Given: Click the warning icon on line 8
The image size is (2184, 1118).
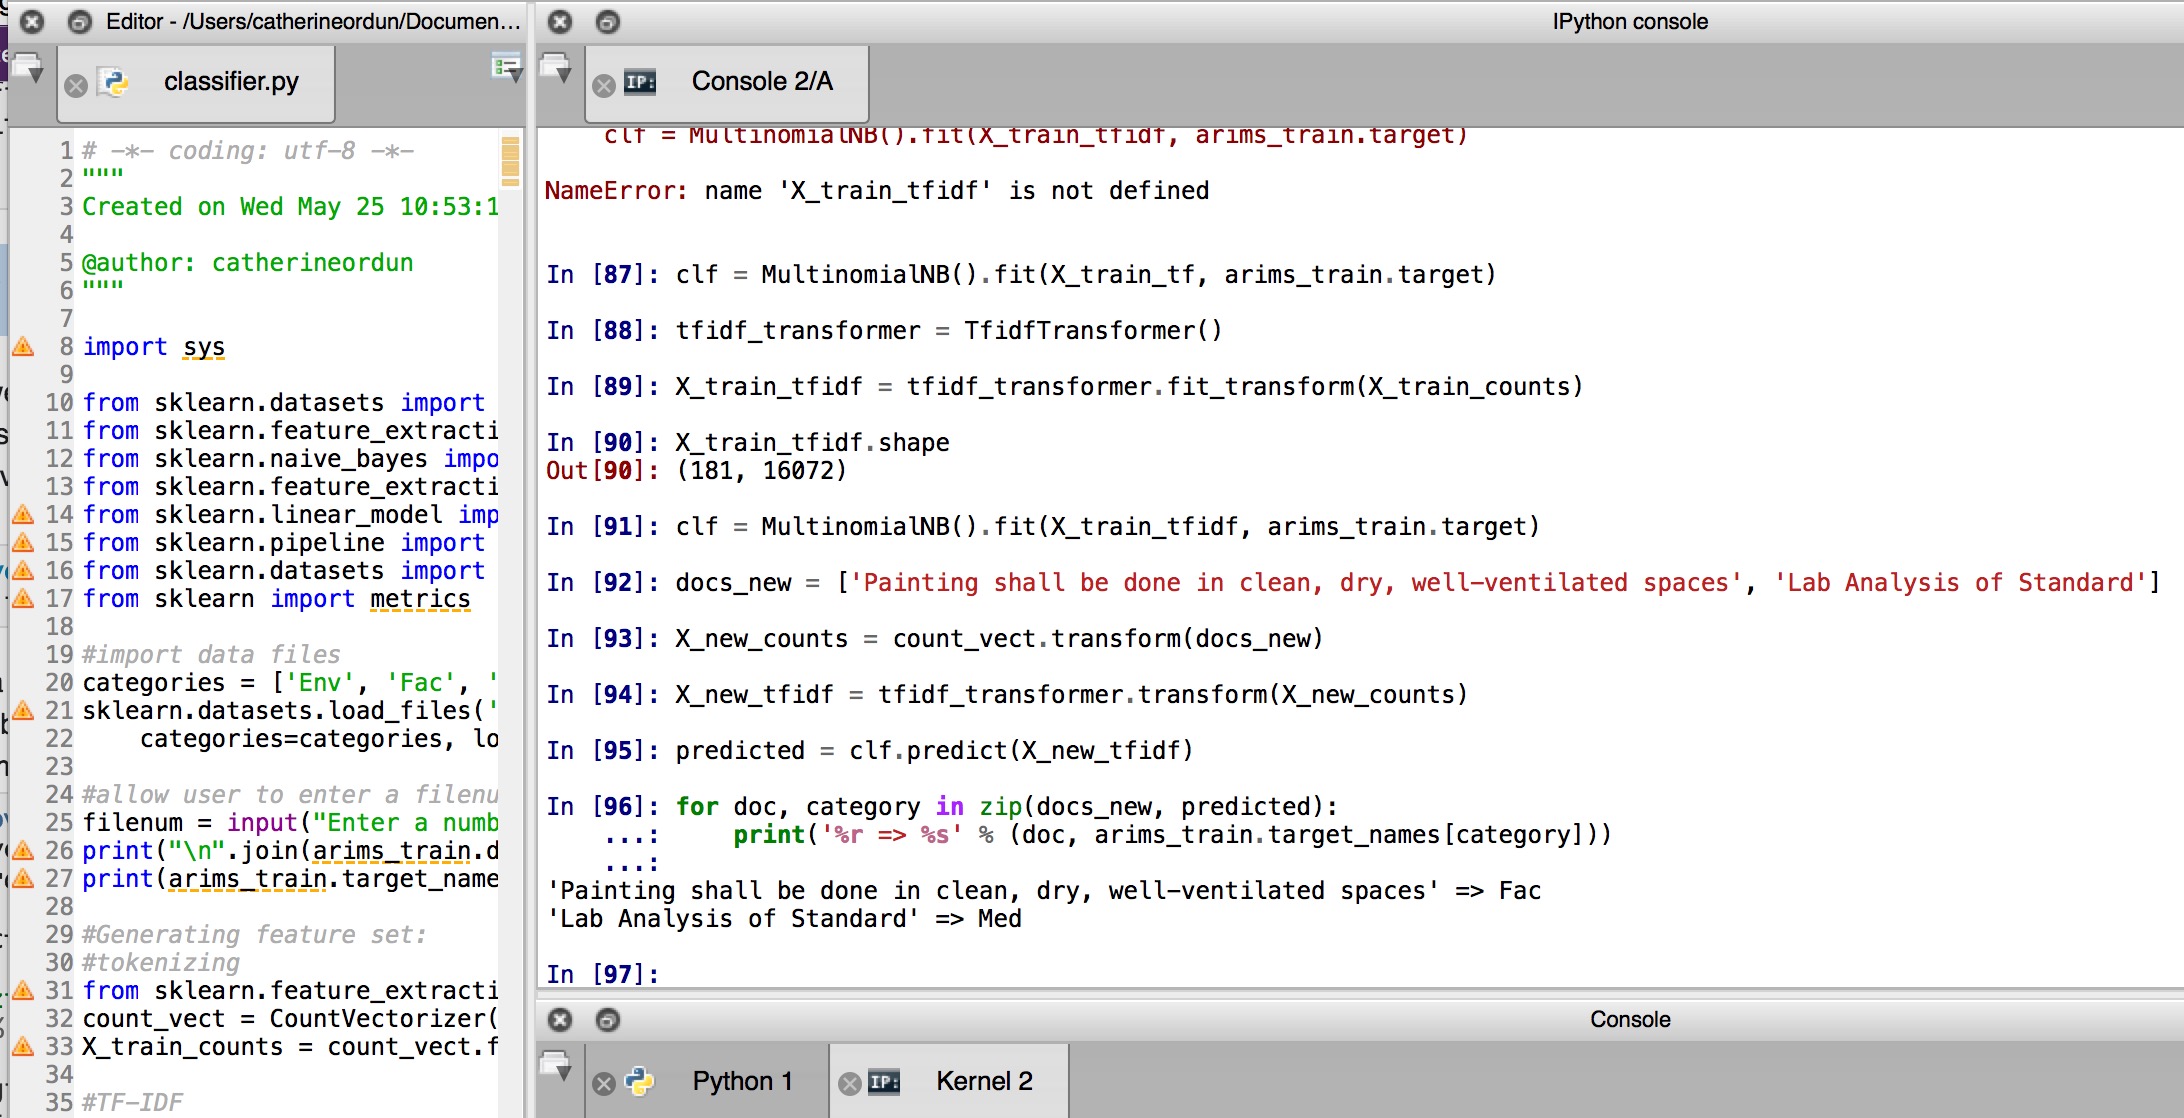Looking at the screenshot, I should pos(23,347).
